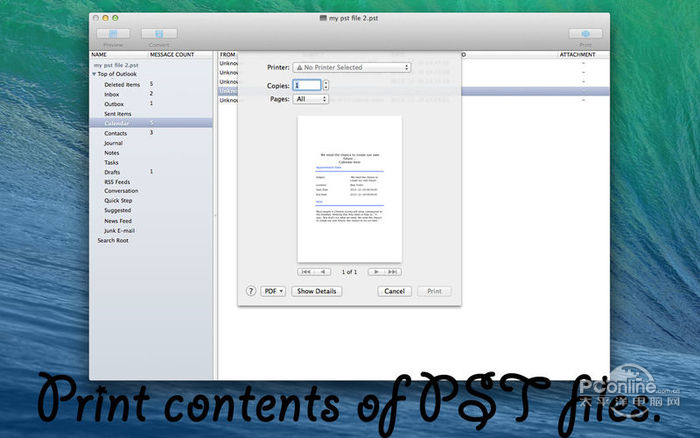Viewport: 700px width, 438px height.
Task: Click the Cancel button
Action: (x=394, y=291)
